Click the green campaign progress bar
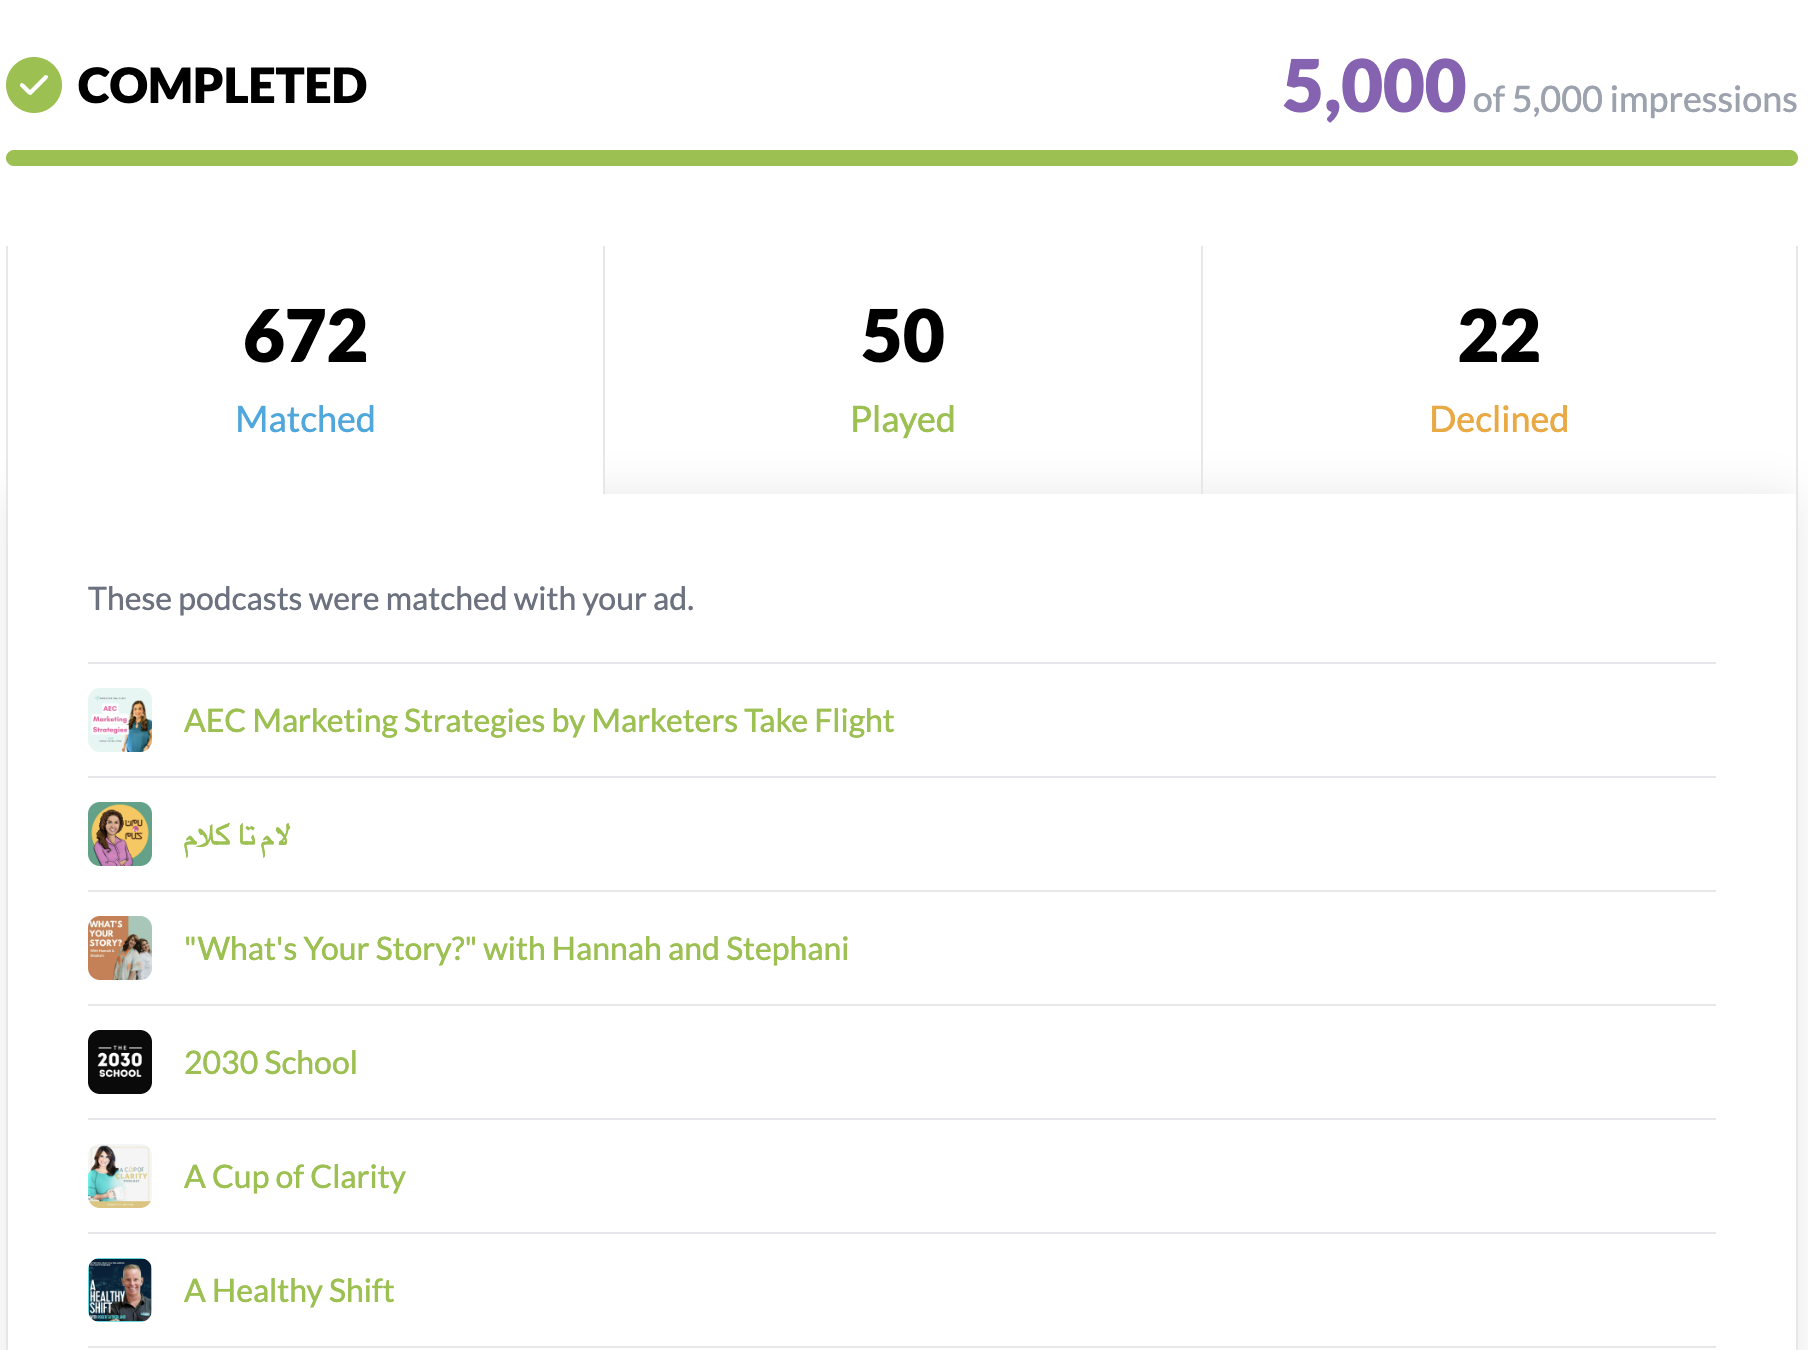The image size is (1808, 1350). click(x=900, y=156)
